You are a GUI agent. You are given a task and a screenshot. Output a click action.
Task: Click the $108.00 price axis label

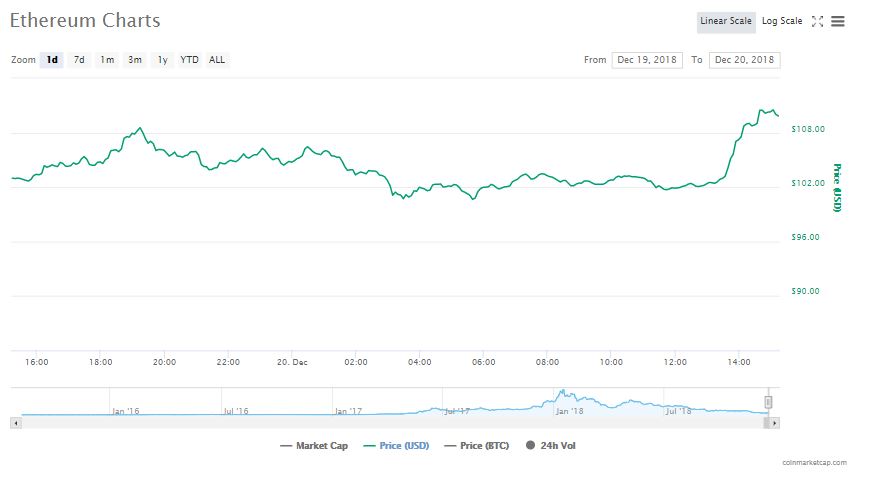click(807, 129)
